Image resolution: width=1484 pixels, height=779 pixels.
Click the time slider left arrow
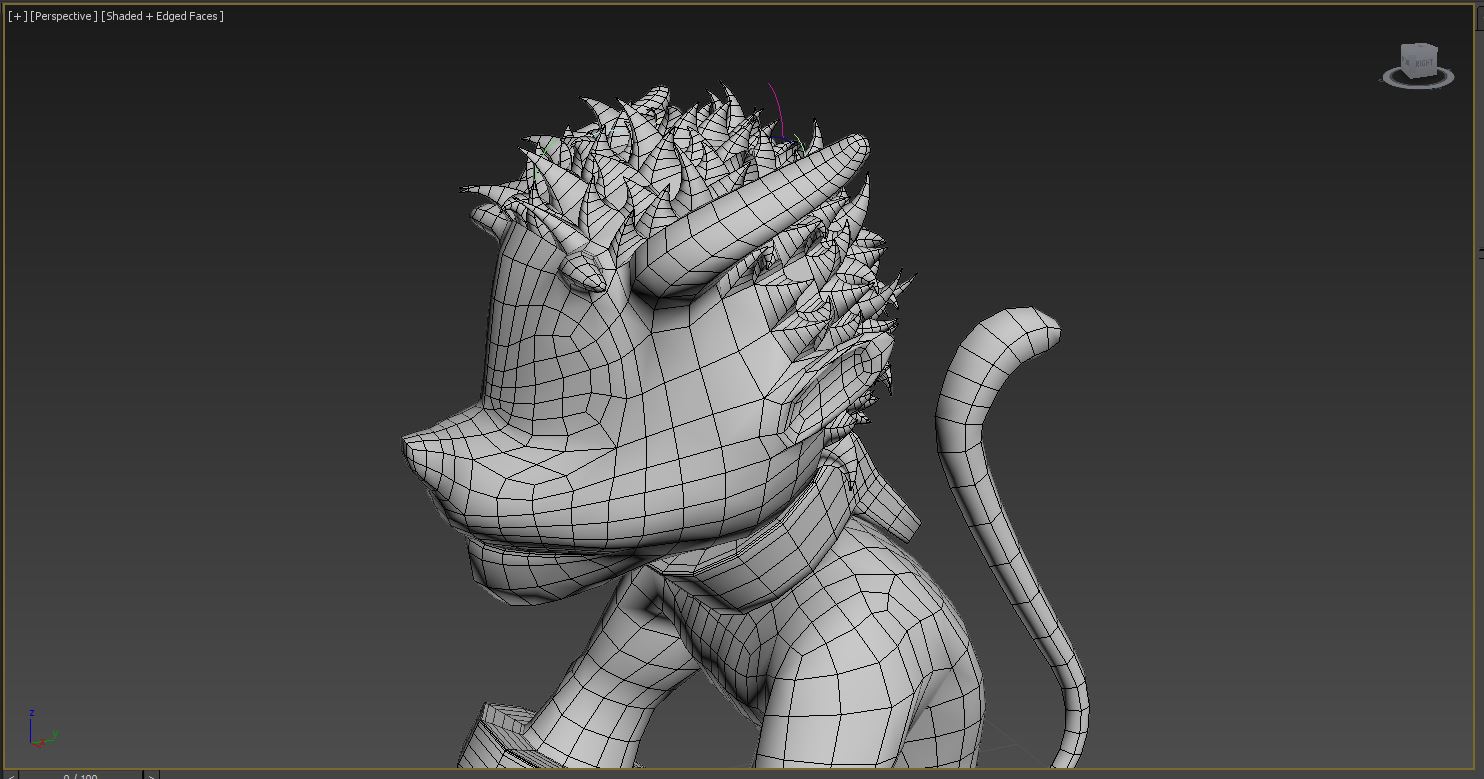tap(12, 776)
